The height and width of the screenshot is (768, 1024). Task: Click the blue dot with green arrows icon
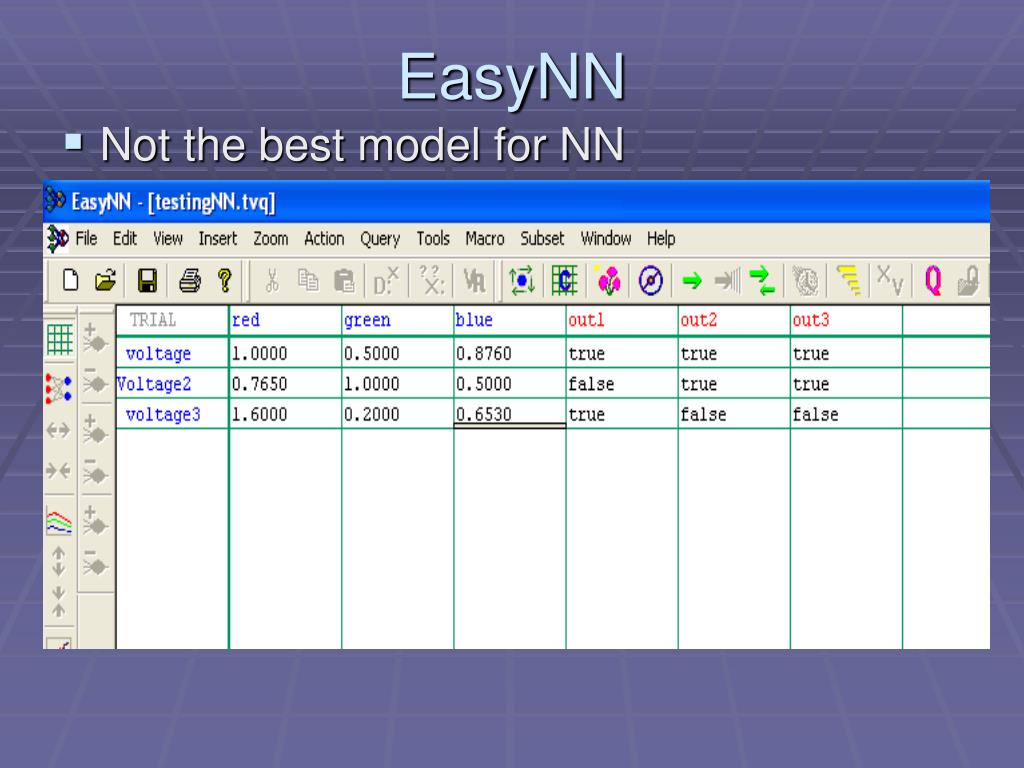(521, 281)
